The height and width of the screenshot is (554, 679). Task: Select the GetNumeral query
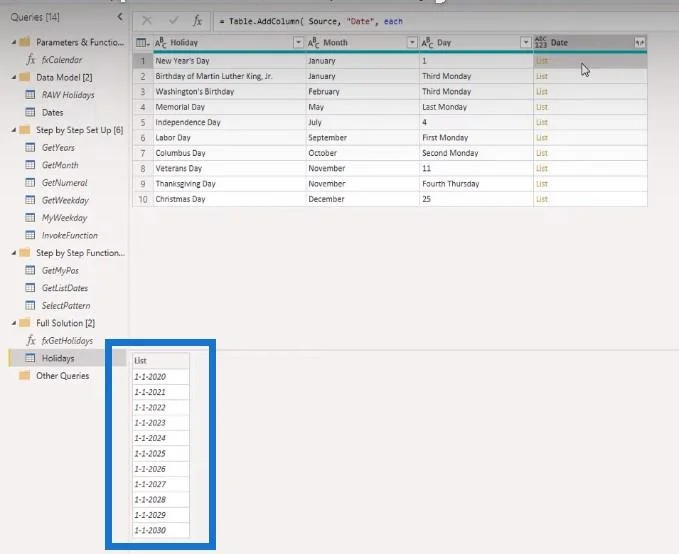pos(65,183)
